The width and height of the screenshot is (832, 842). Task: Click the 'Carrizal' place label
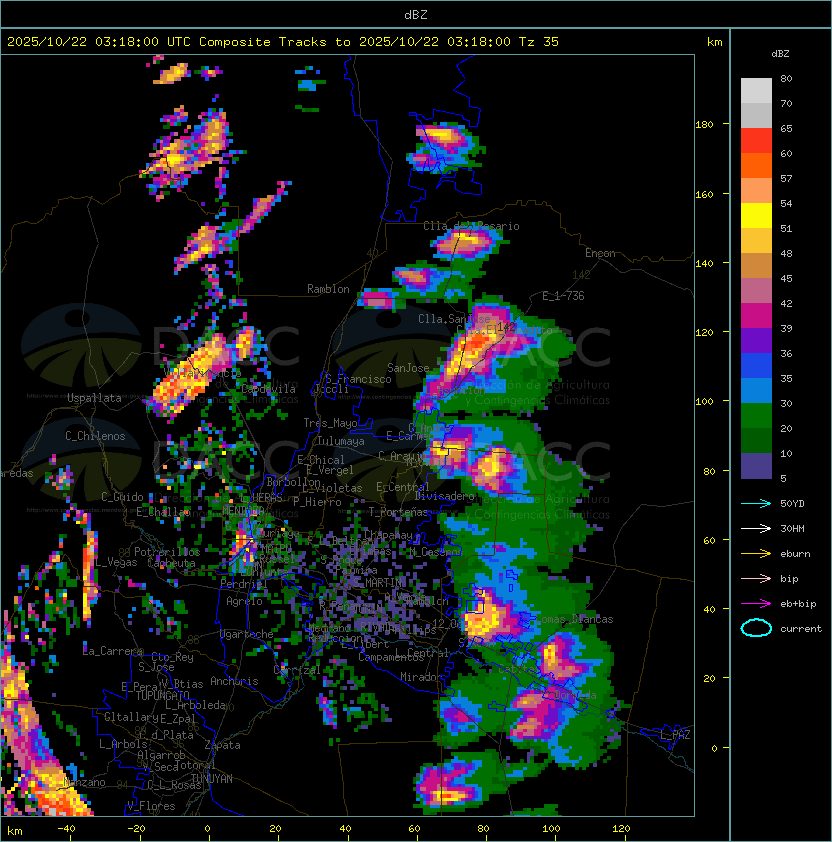[297, 670]
